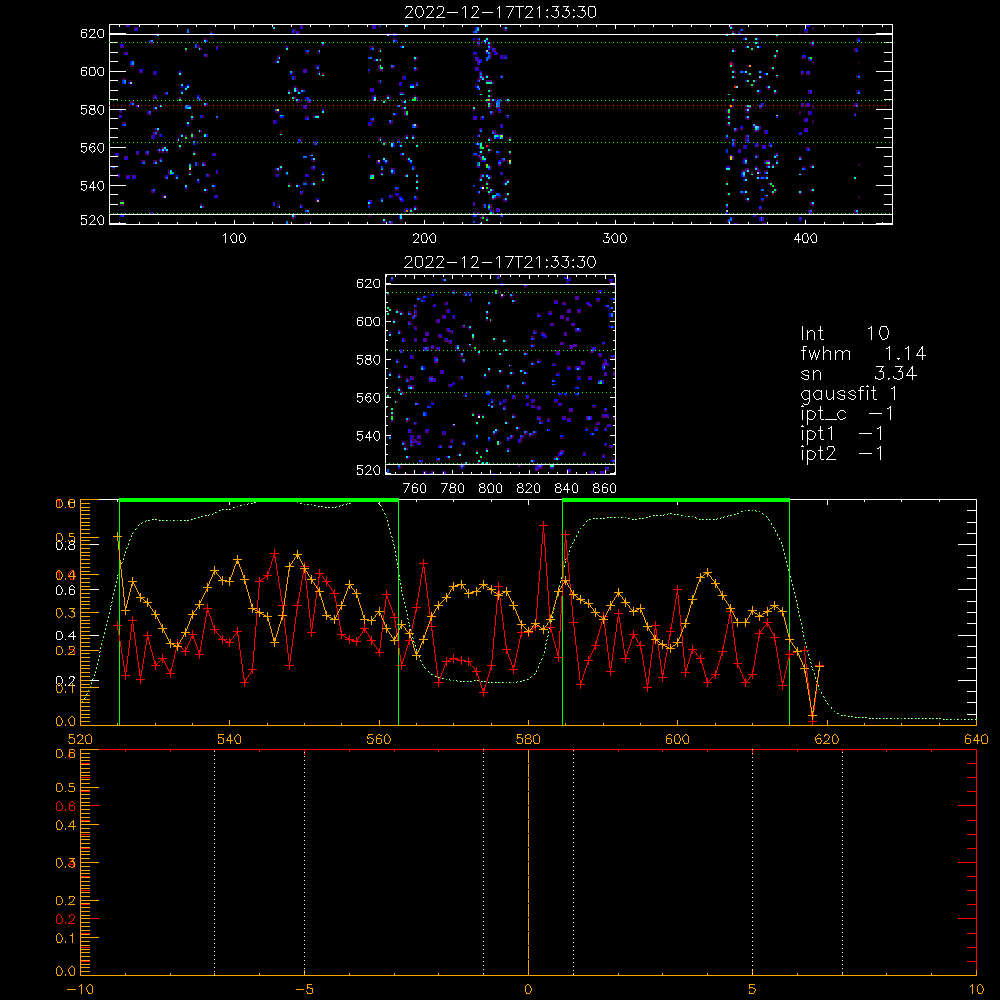Click the -10 tick on bottom plot axis
This screenshot has height=1000, width=1000.
80,990
